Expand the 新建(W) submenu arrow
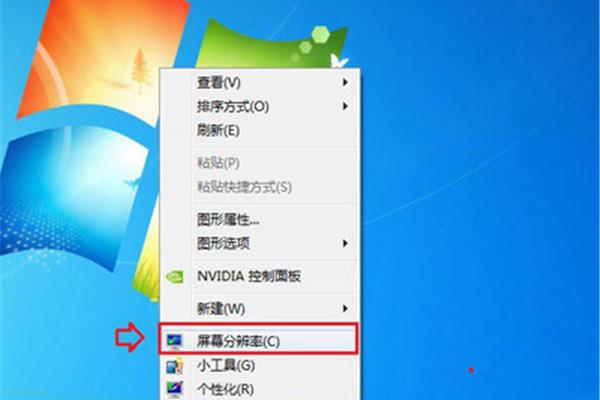600x400 pixels. 345,308
